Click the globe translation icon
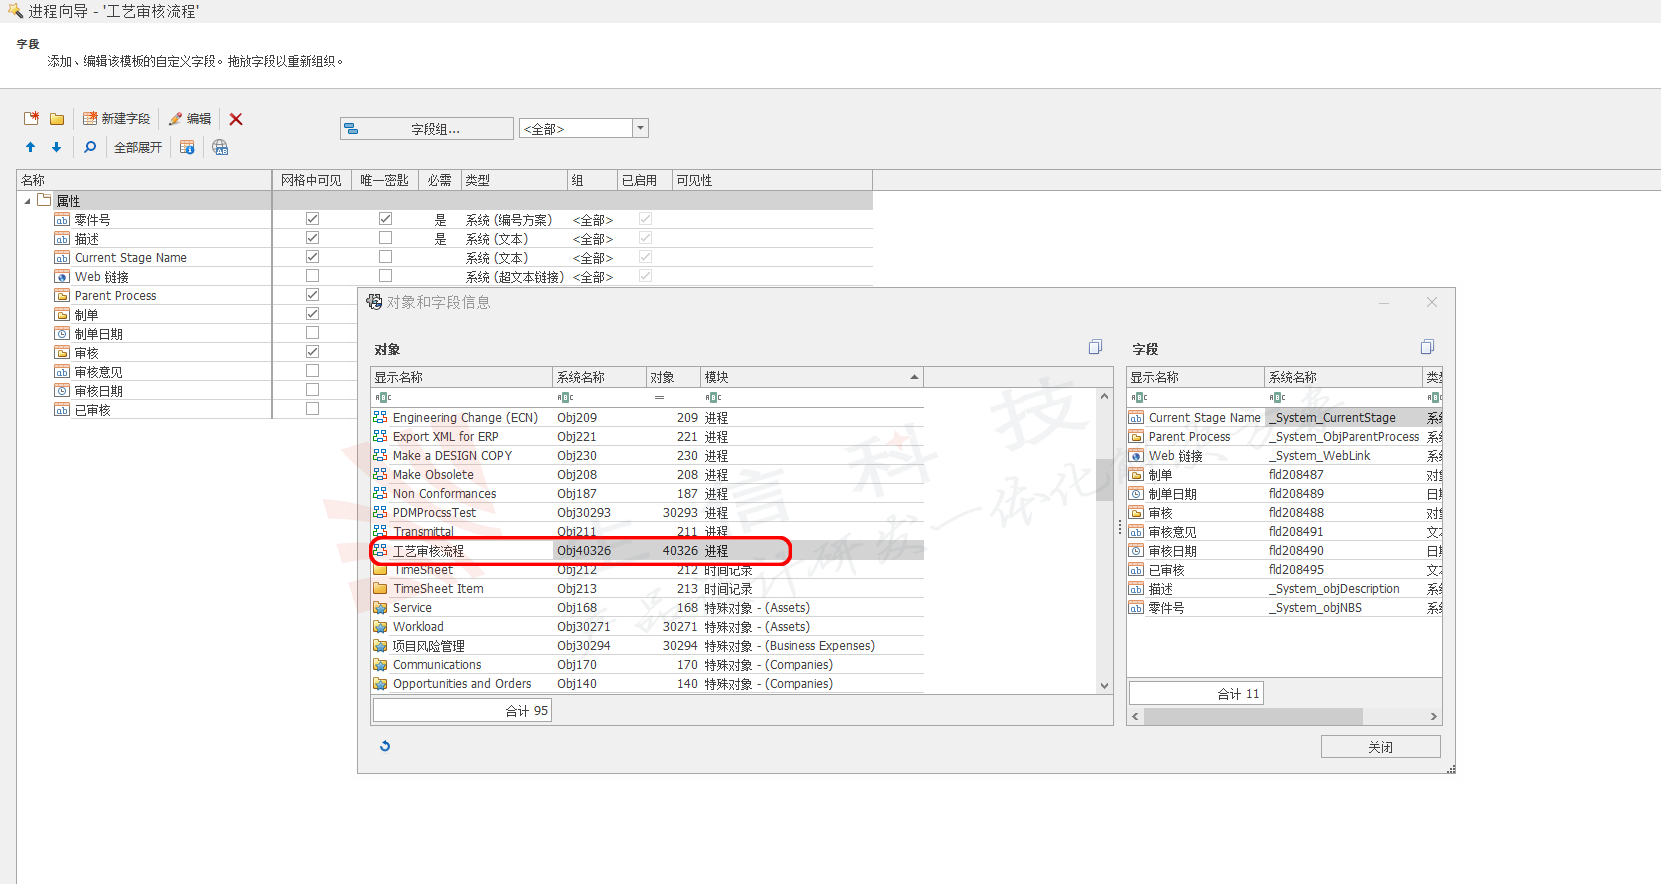This screenshot has width=1661, height=884. coord(220,147)
